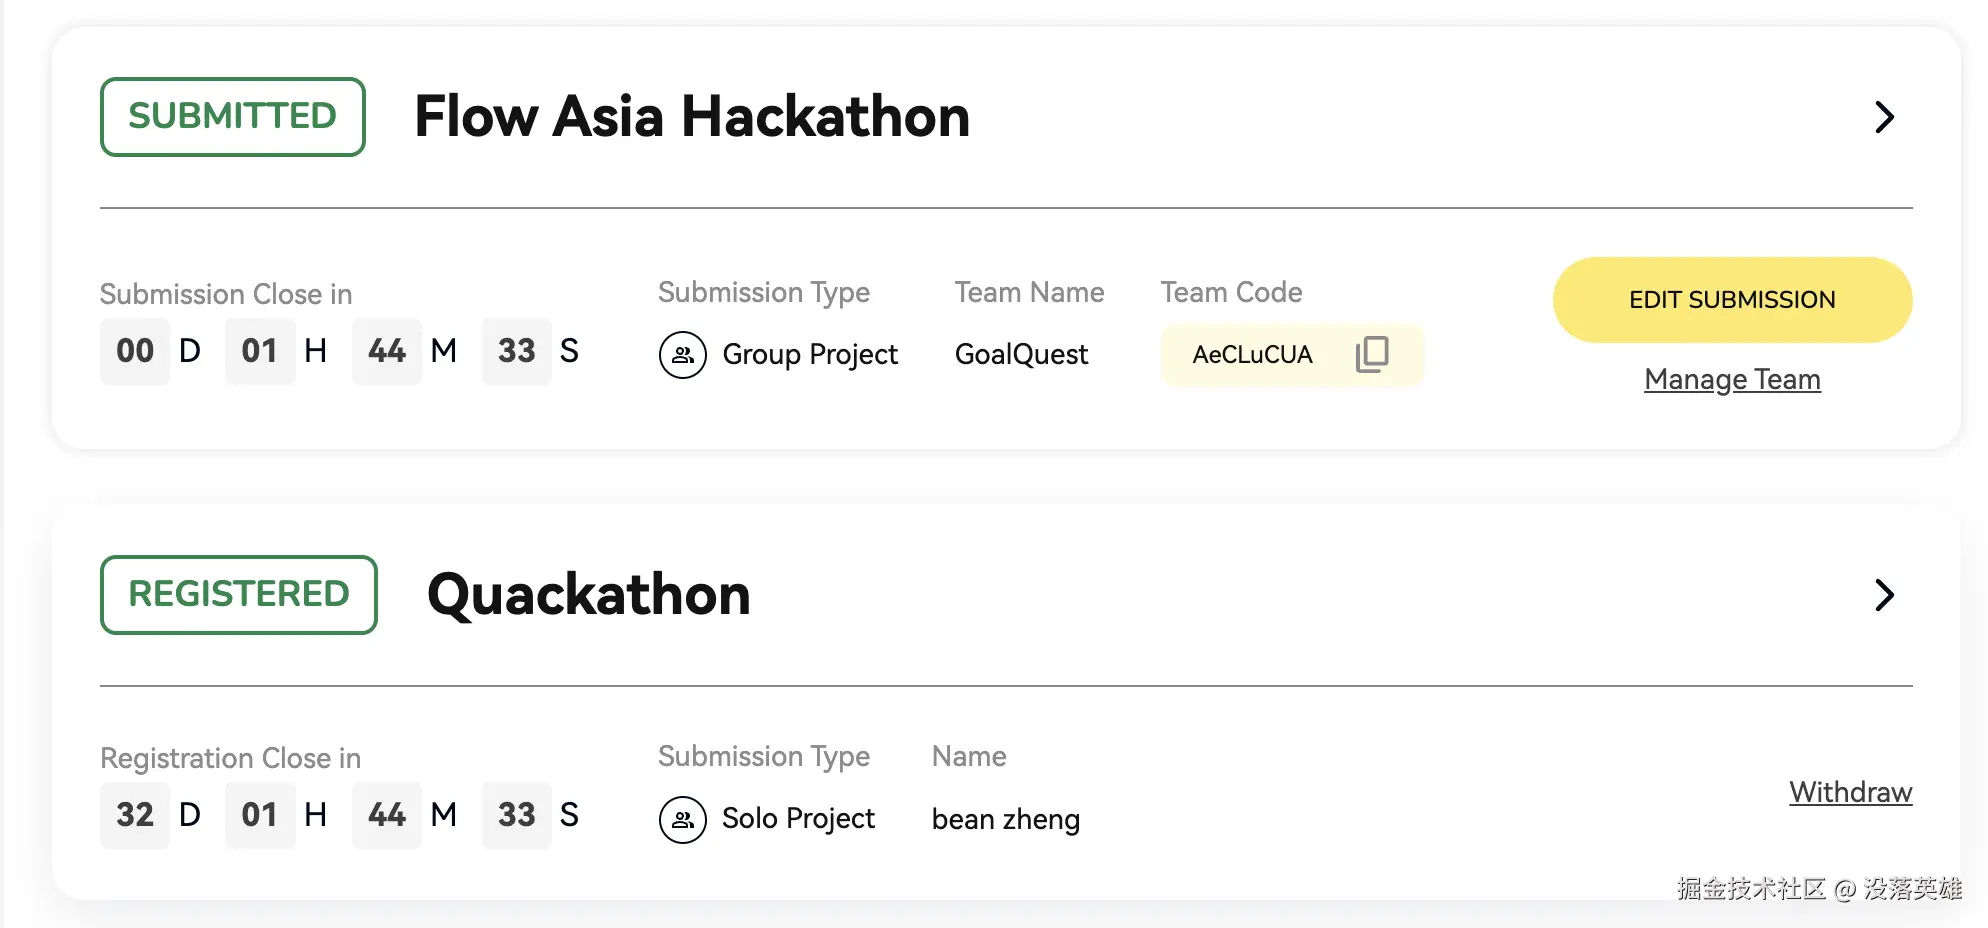Click the Team Code field label
Image resolution: width=1988 pixels, height=928 pixels.
coord(1231,292)
